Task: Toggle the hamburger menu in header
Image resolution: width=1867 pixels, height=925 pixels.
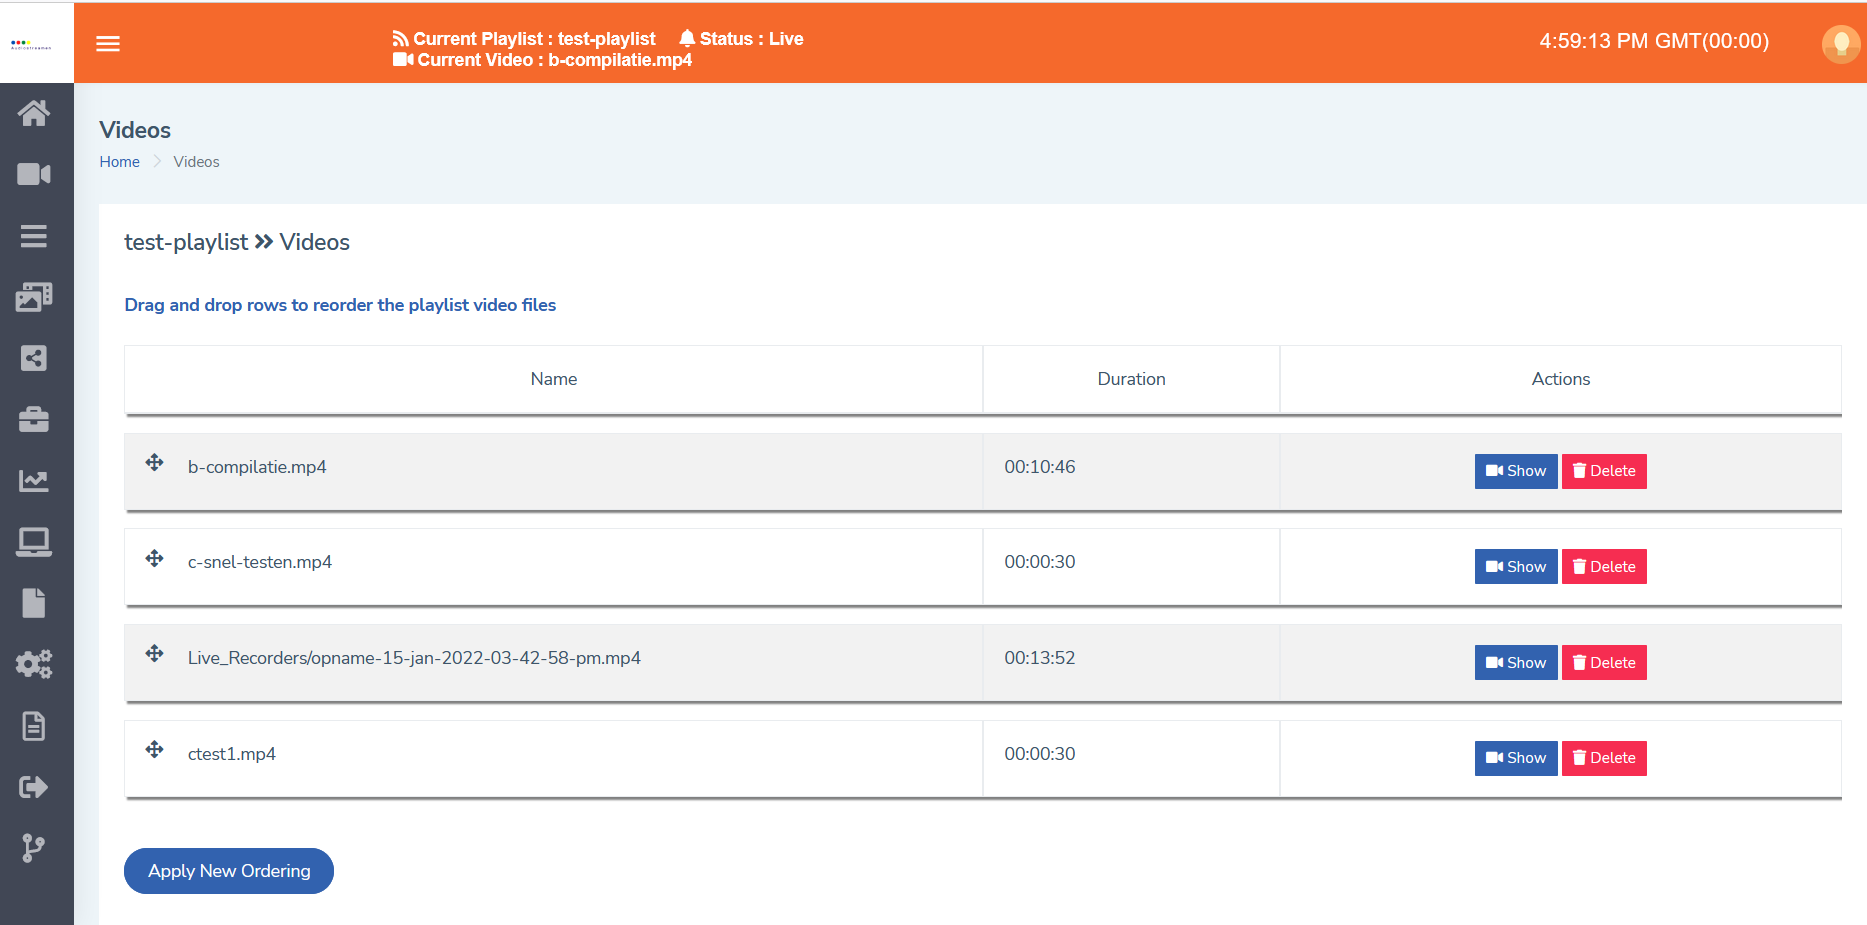Action: tap(108, 43)
